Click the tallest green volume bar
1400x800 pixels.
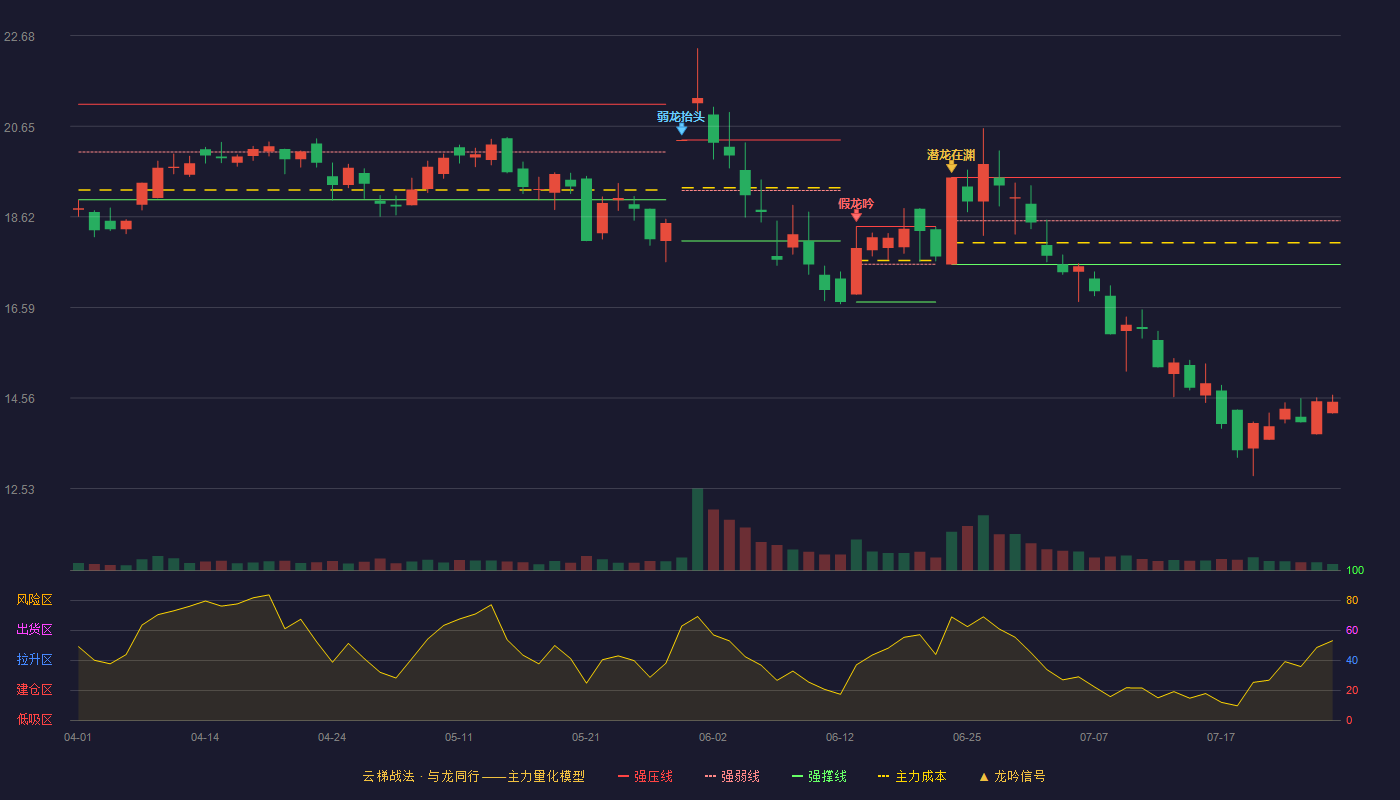697,529
